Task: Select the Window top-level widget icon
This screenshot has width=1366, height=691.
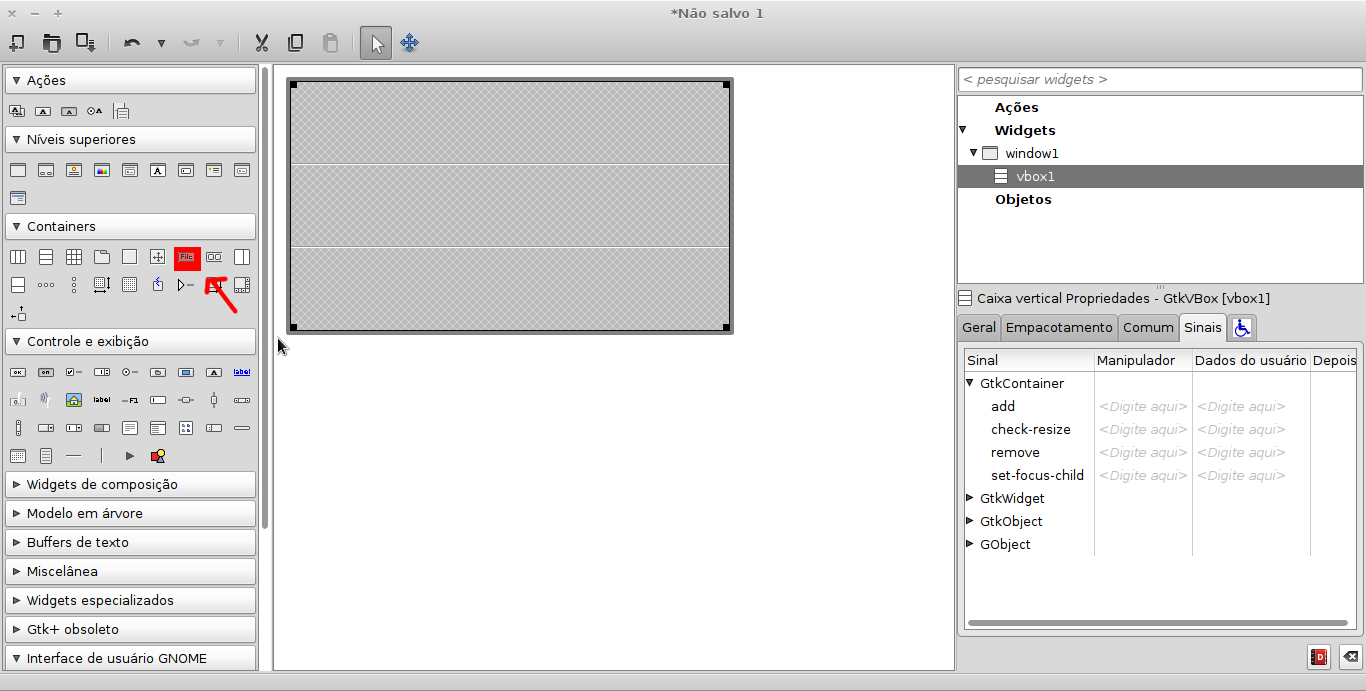Action: click(18, 170)
